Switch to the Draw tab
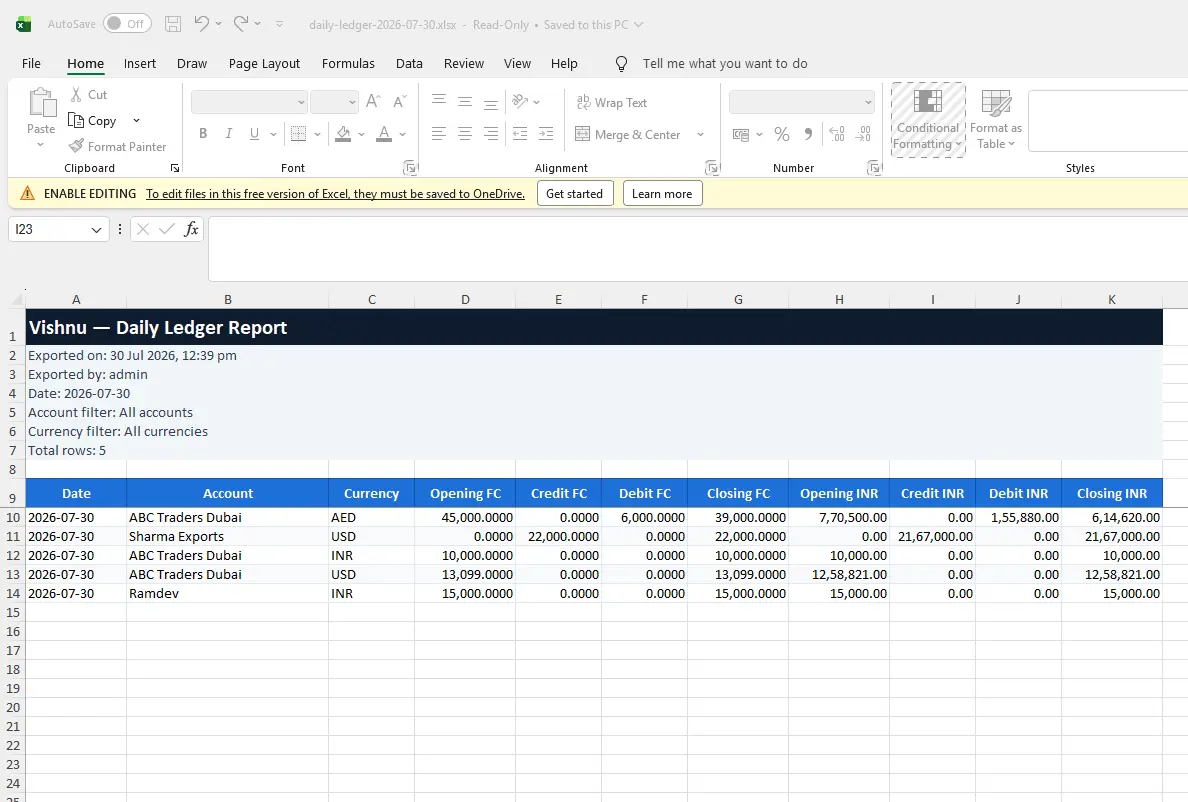This screenshot has height=802, width=1188. [192, 64]
